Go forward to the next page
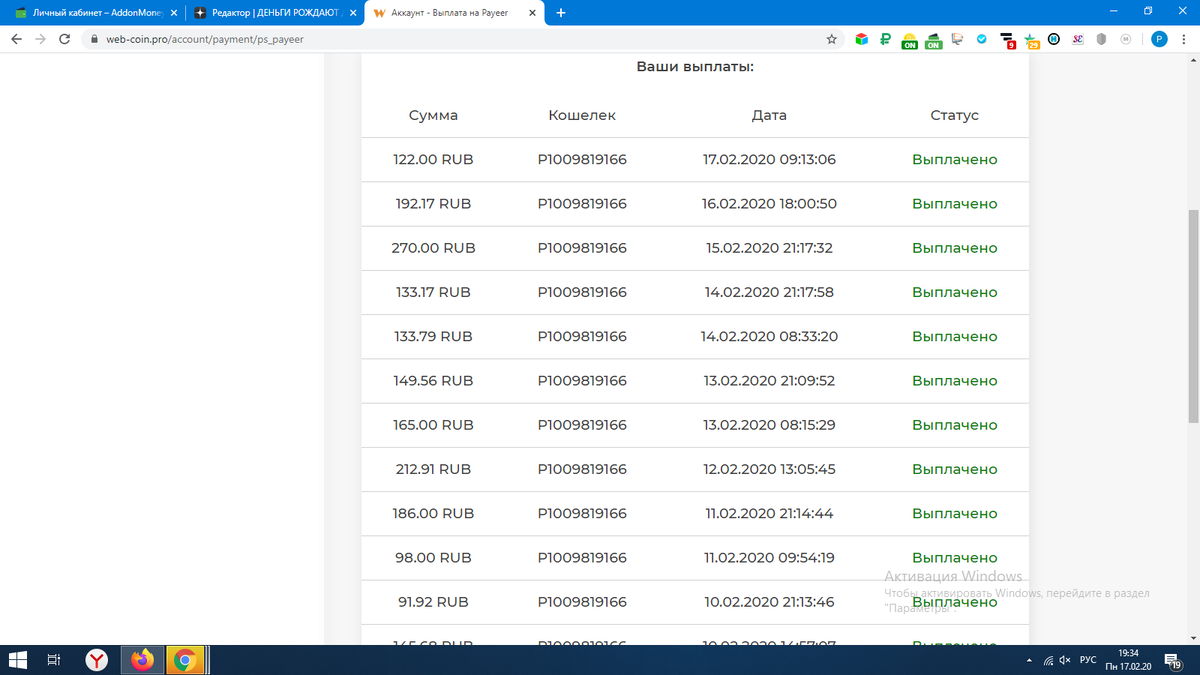Screen dimensions: 1200x675 point(41,39)
